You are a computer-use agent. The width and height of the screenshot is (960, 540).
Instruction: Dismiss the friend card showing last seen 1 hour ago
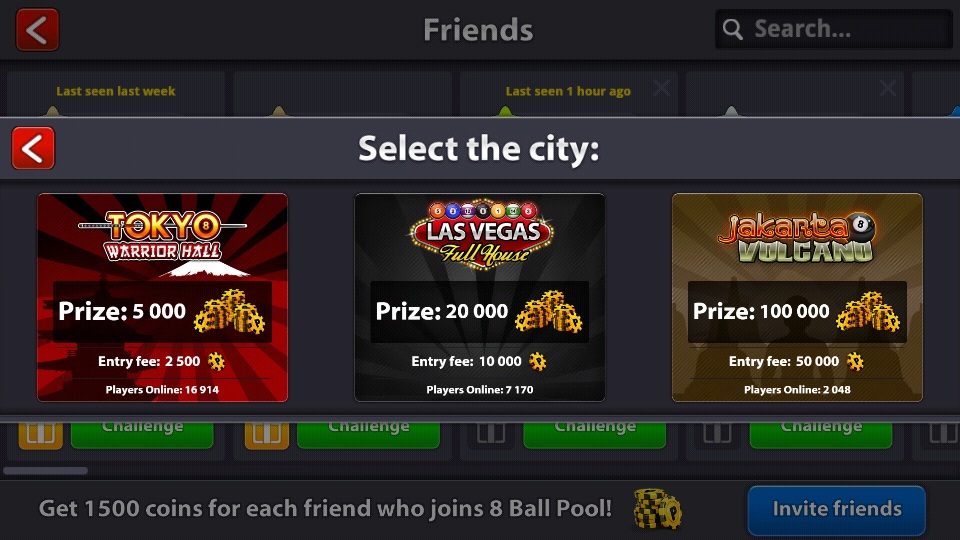(x=661, y=88)
